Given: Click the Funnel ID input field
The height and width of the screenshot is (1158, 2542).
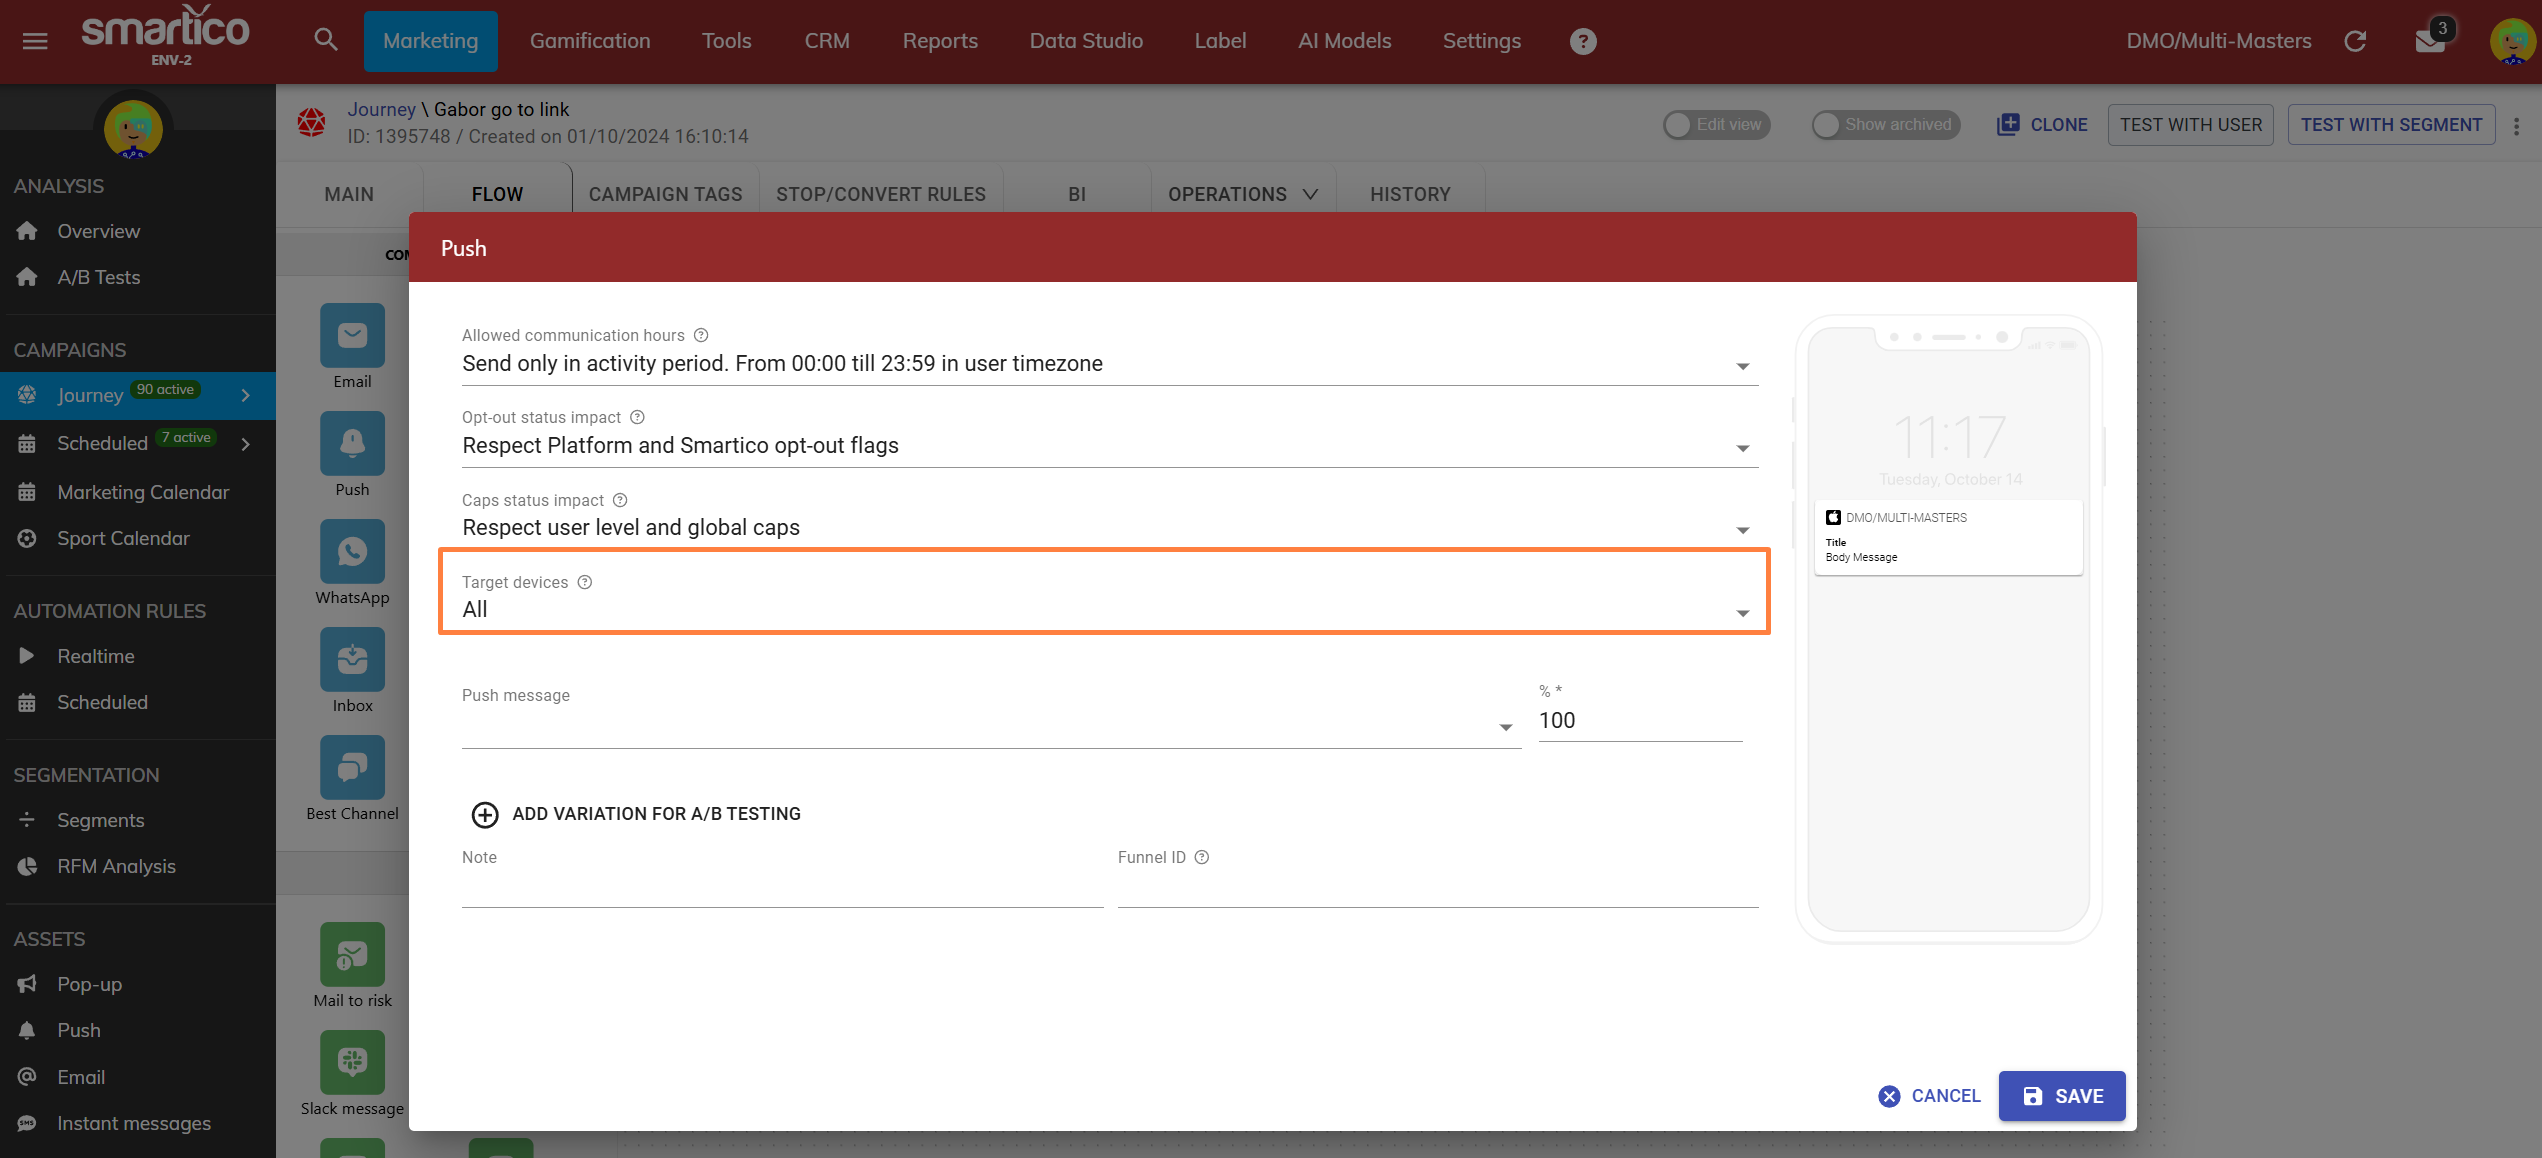Looking at the screenshot, I should [x=1437, y=889].
